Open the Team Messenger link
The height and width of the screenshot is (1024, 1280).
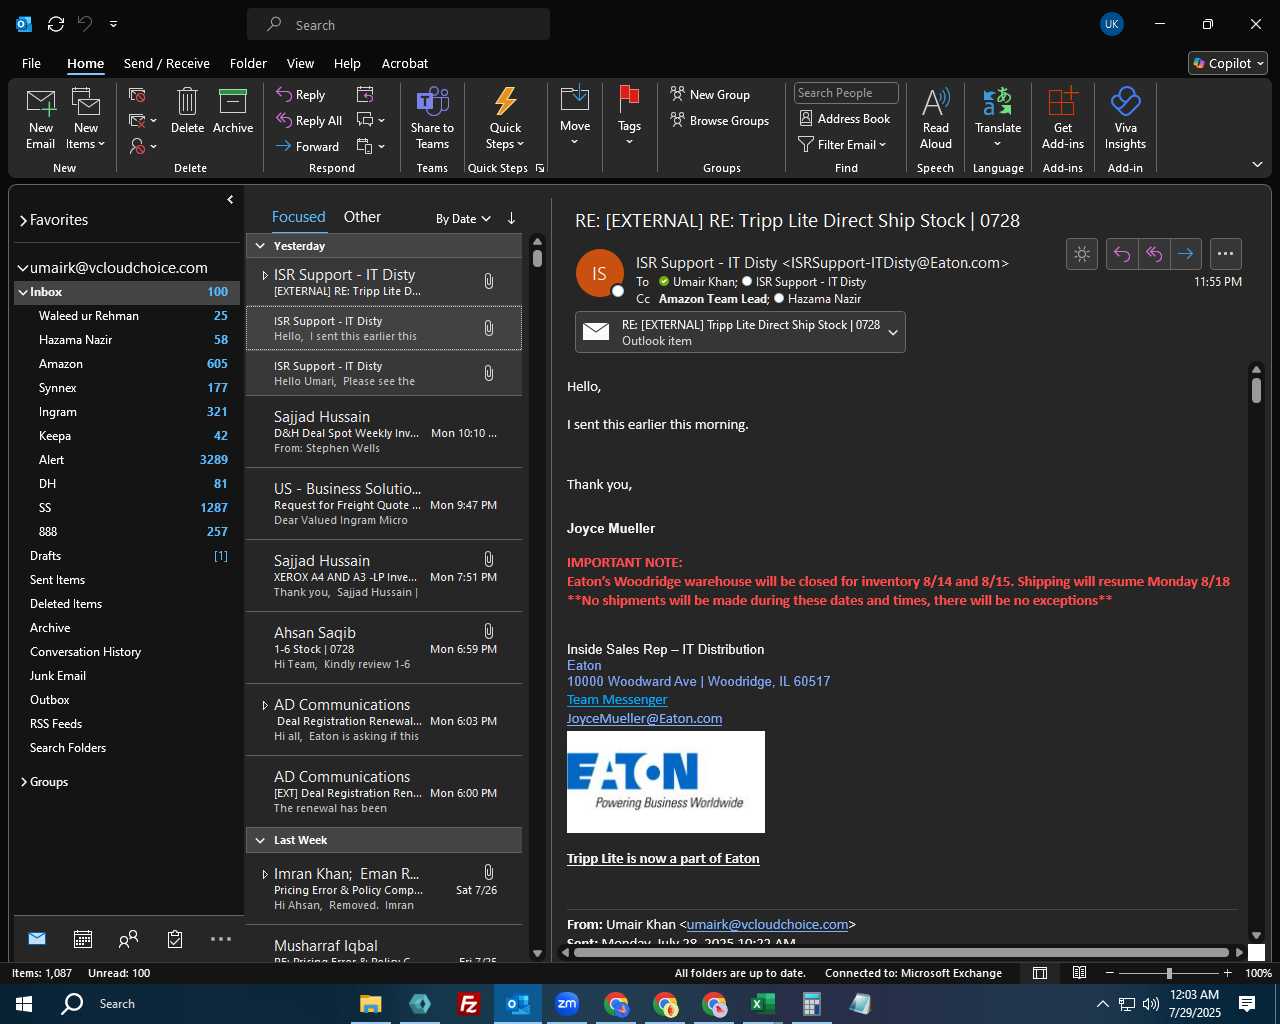pos(617,700)
